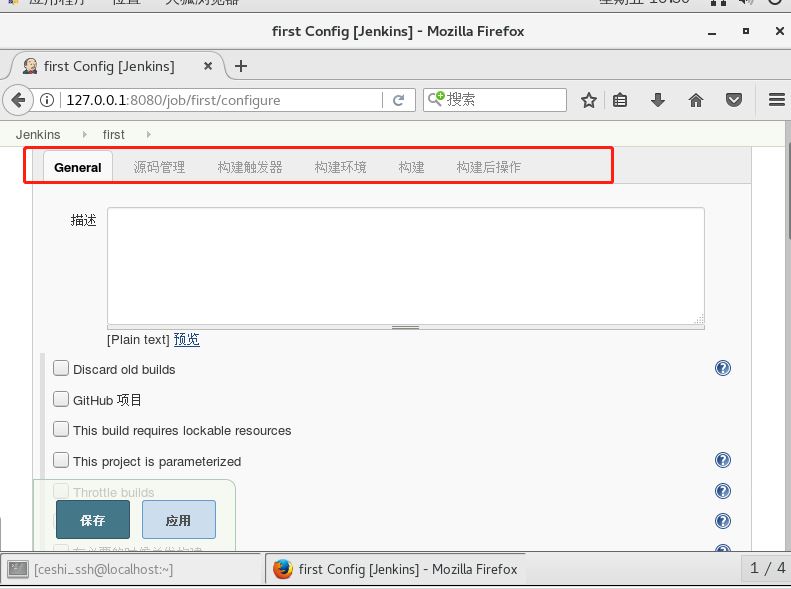Tick This build requires lockable resources

click(61, 430)
